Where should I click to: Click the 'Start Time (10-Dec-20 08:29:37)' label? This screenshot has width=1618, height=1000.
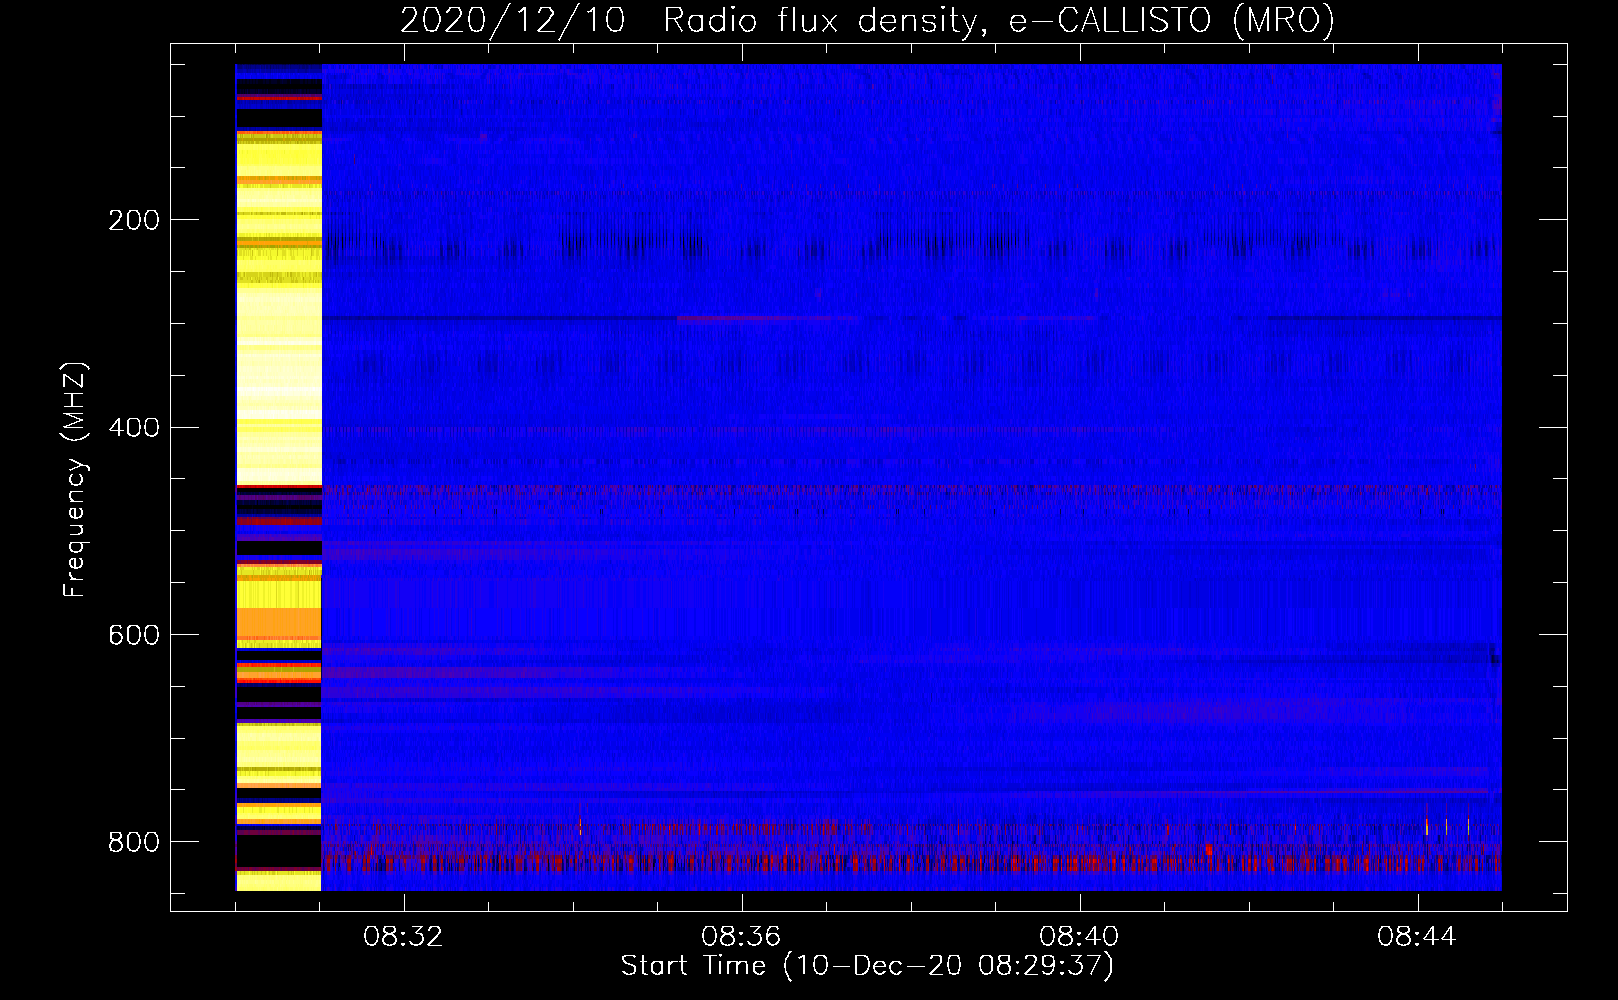(x=867, y=966)
